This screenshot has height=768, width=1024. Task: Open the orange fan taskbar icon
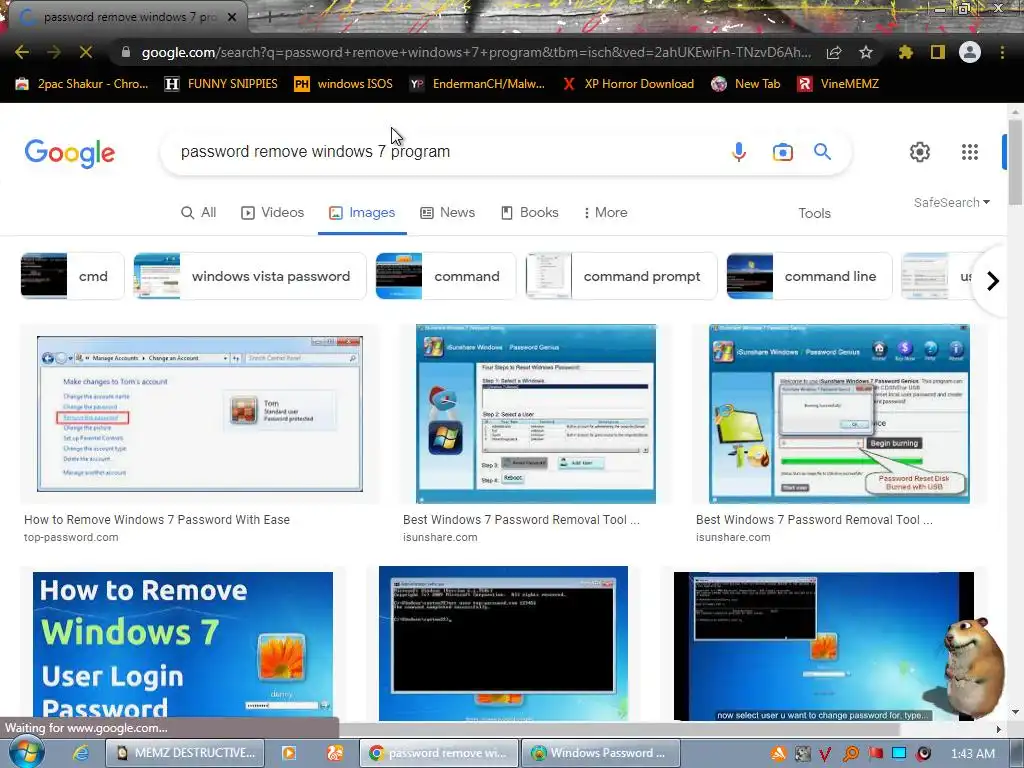pos(335,753)
